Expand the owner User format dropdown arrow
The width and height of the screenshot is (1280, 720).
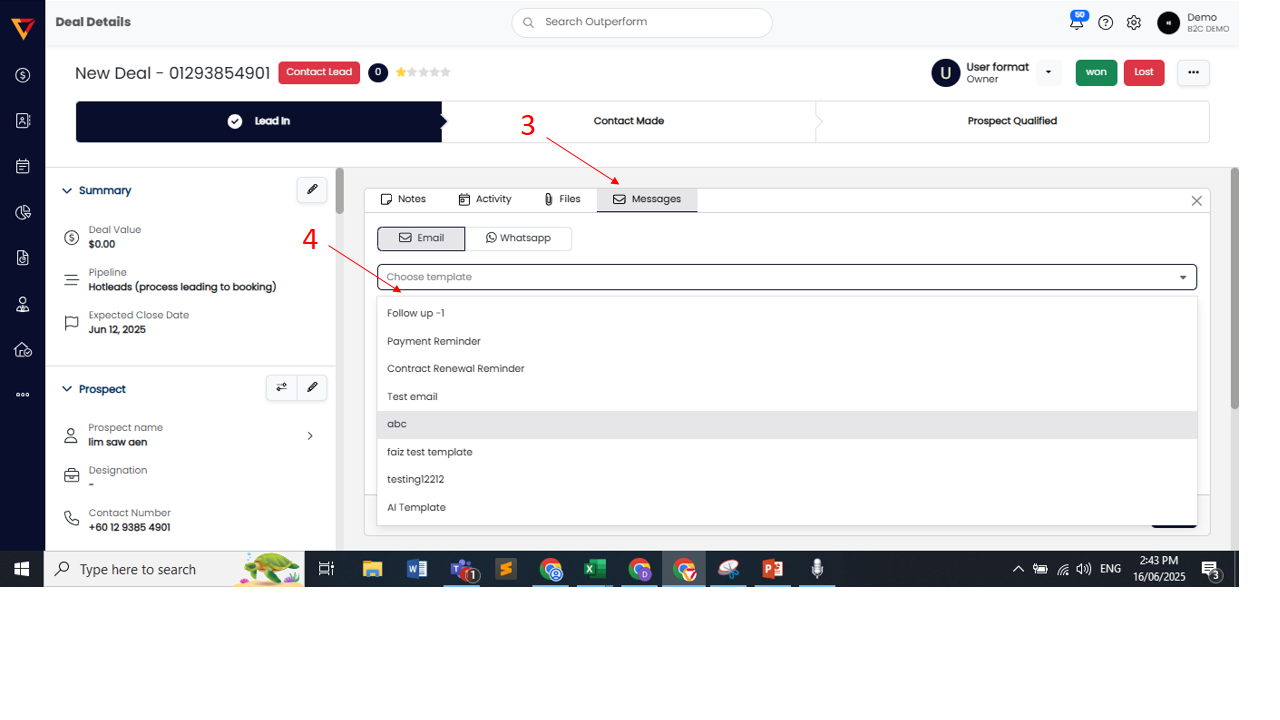pos(1048,73)
